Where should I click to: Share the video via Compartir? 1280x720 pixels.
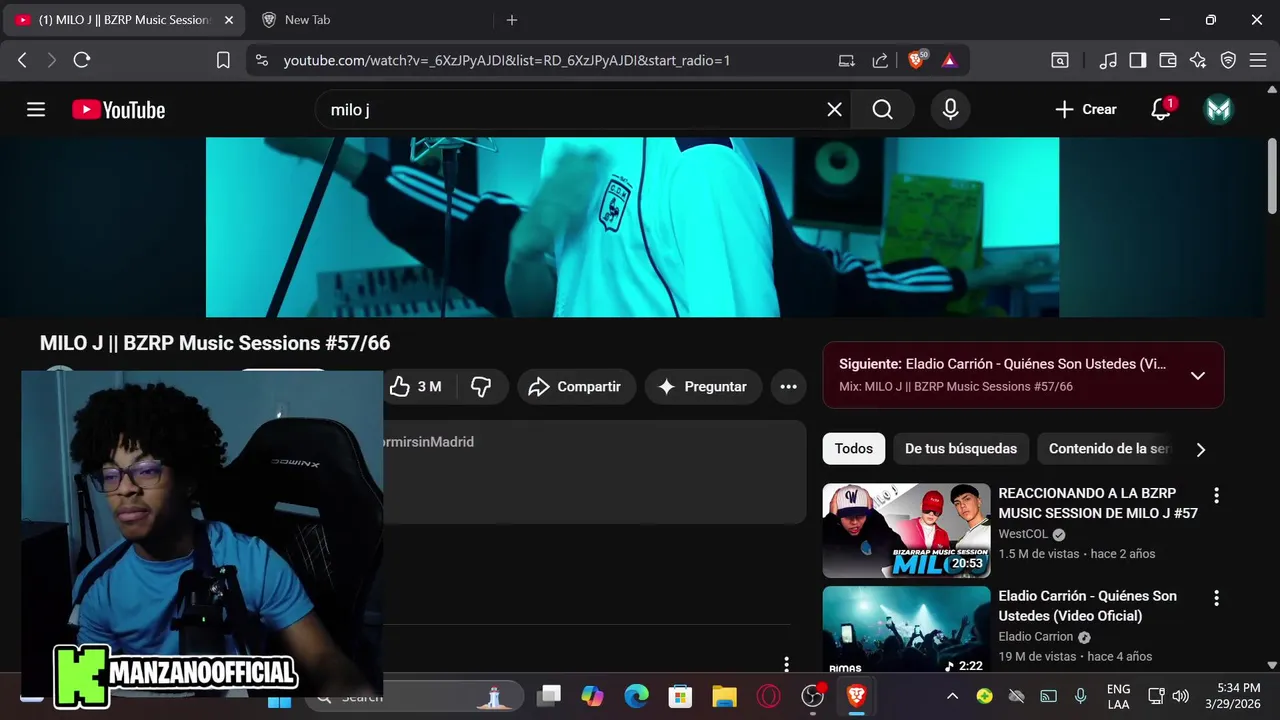[576, 387]
